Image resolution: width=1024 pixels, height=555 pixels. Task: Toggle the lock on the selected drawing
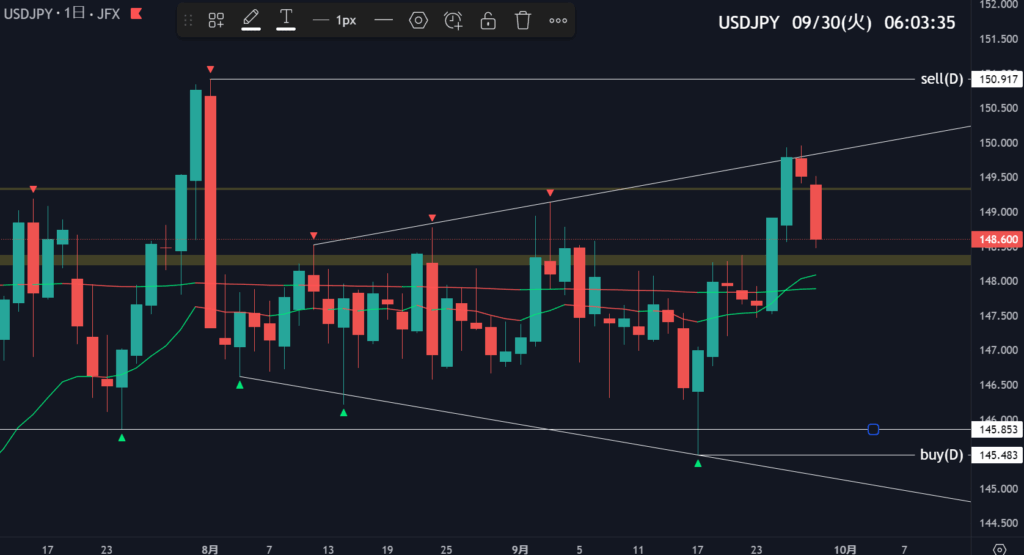coord(488,20)
